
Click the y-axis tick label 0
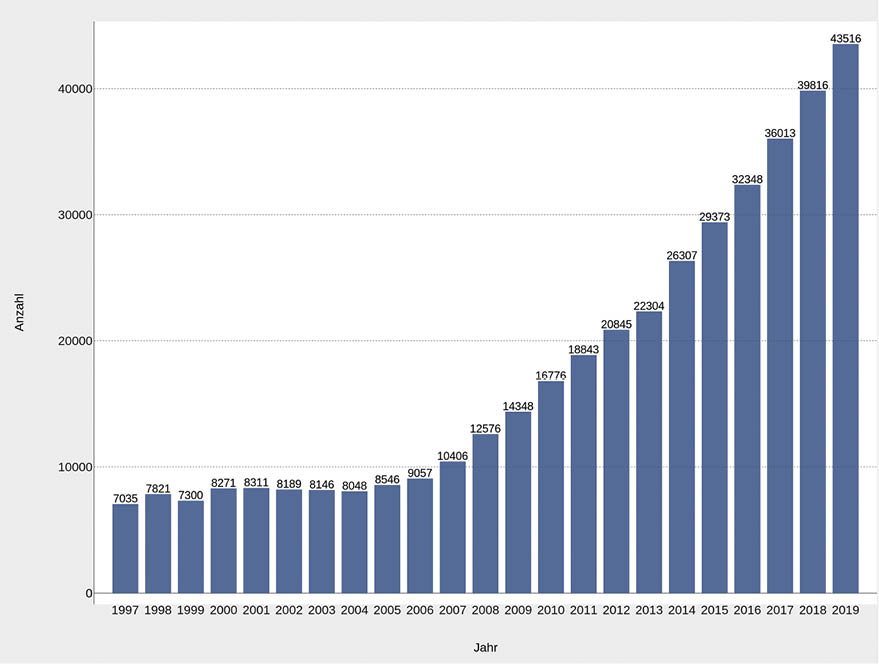(89, 593)
